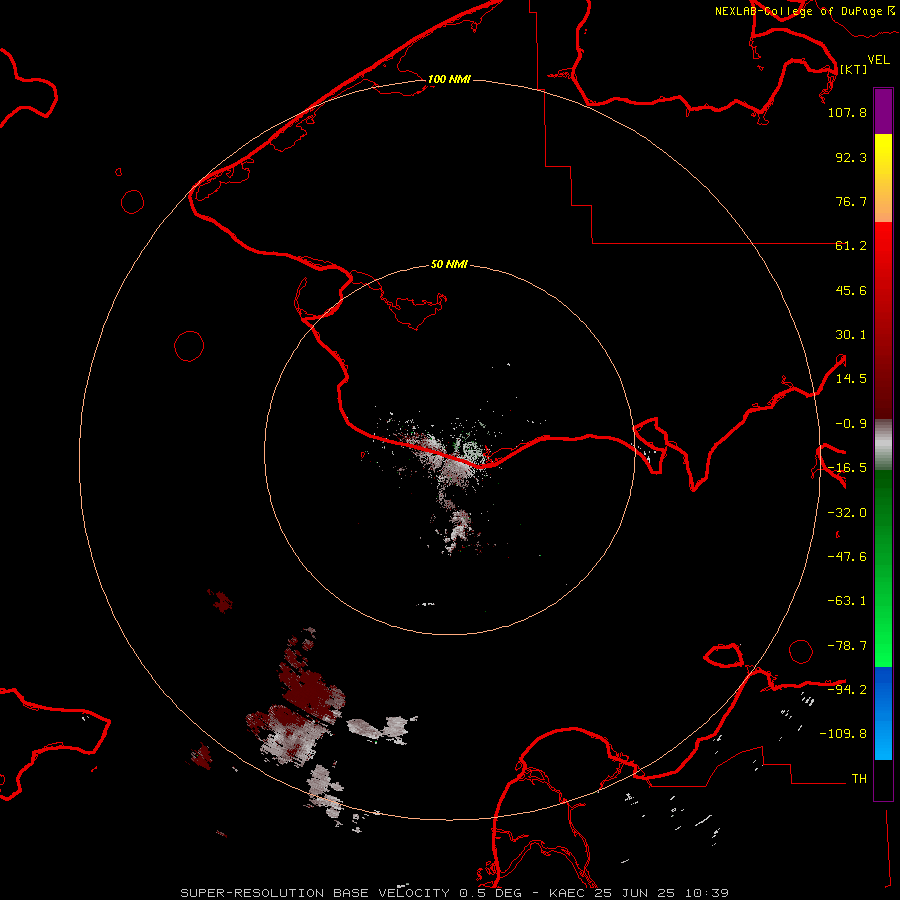Click the 30.1 scale value
Image resolution: width=900 pixels, height=900 pixels.
click(851, 335)
